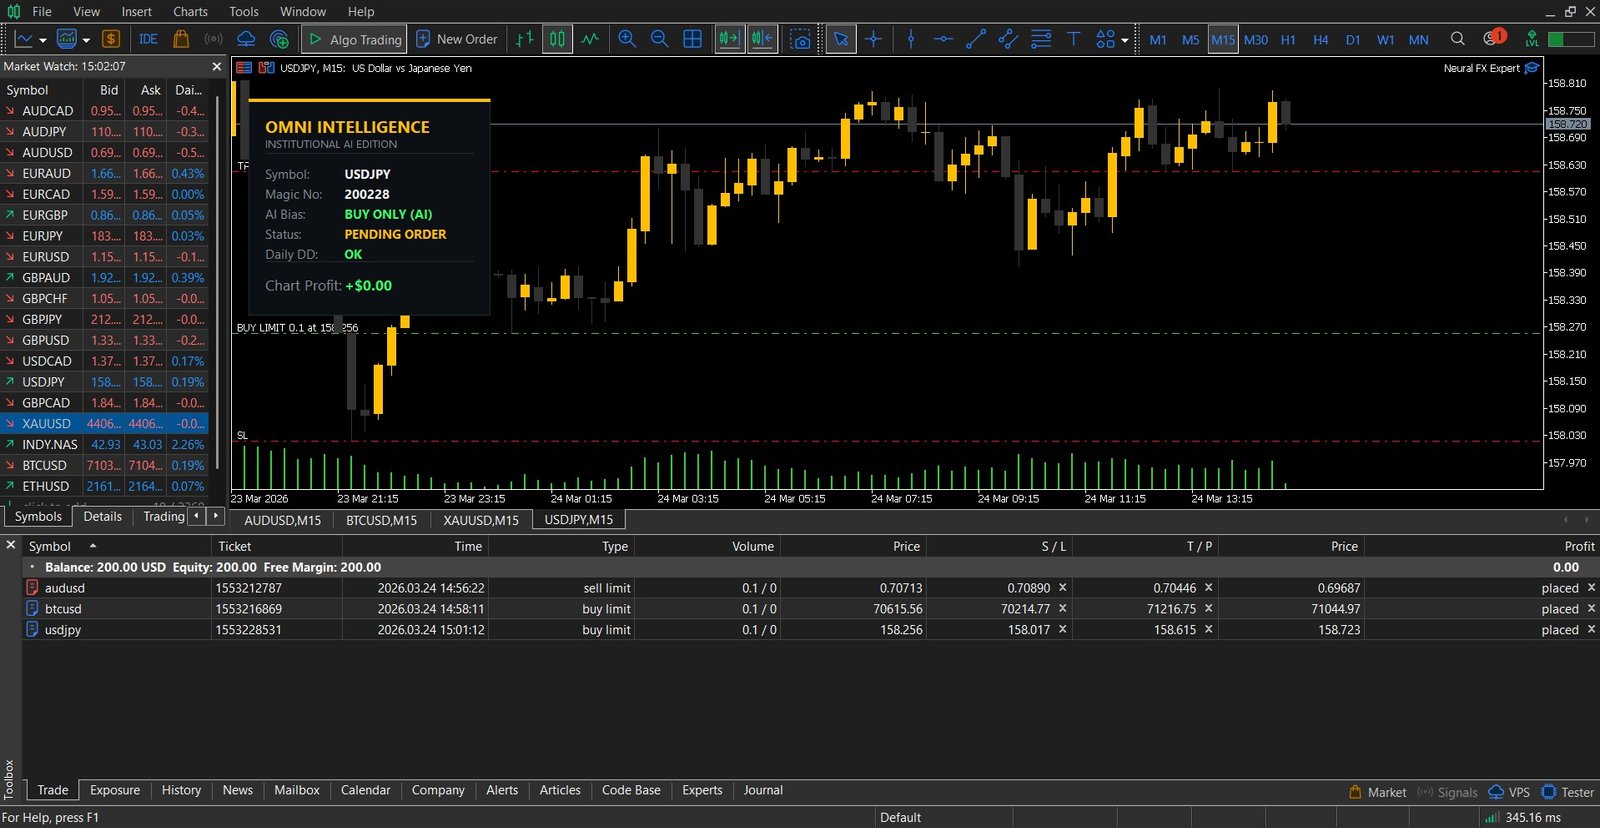1600x828 pixels.
Task: Open the Market shopping bag icon in the toolbar
Action: point(181,39)
